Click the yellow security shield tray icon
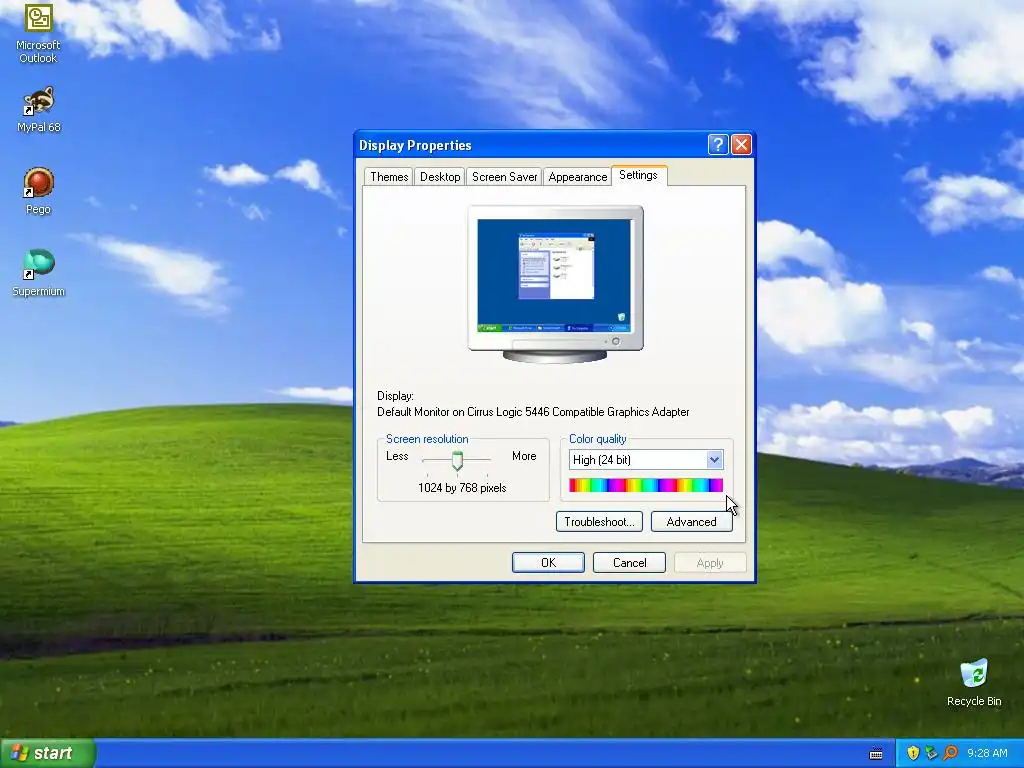 [913, 753]
